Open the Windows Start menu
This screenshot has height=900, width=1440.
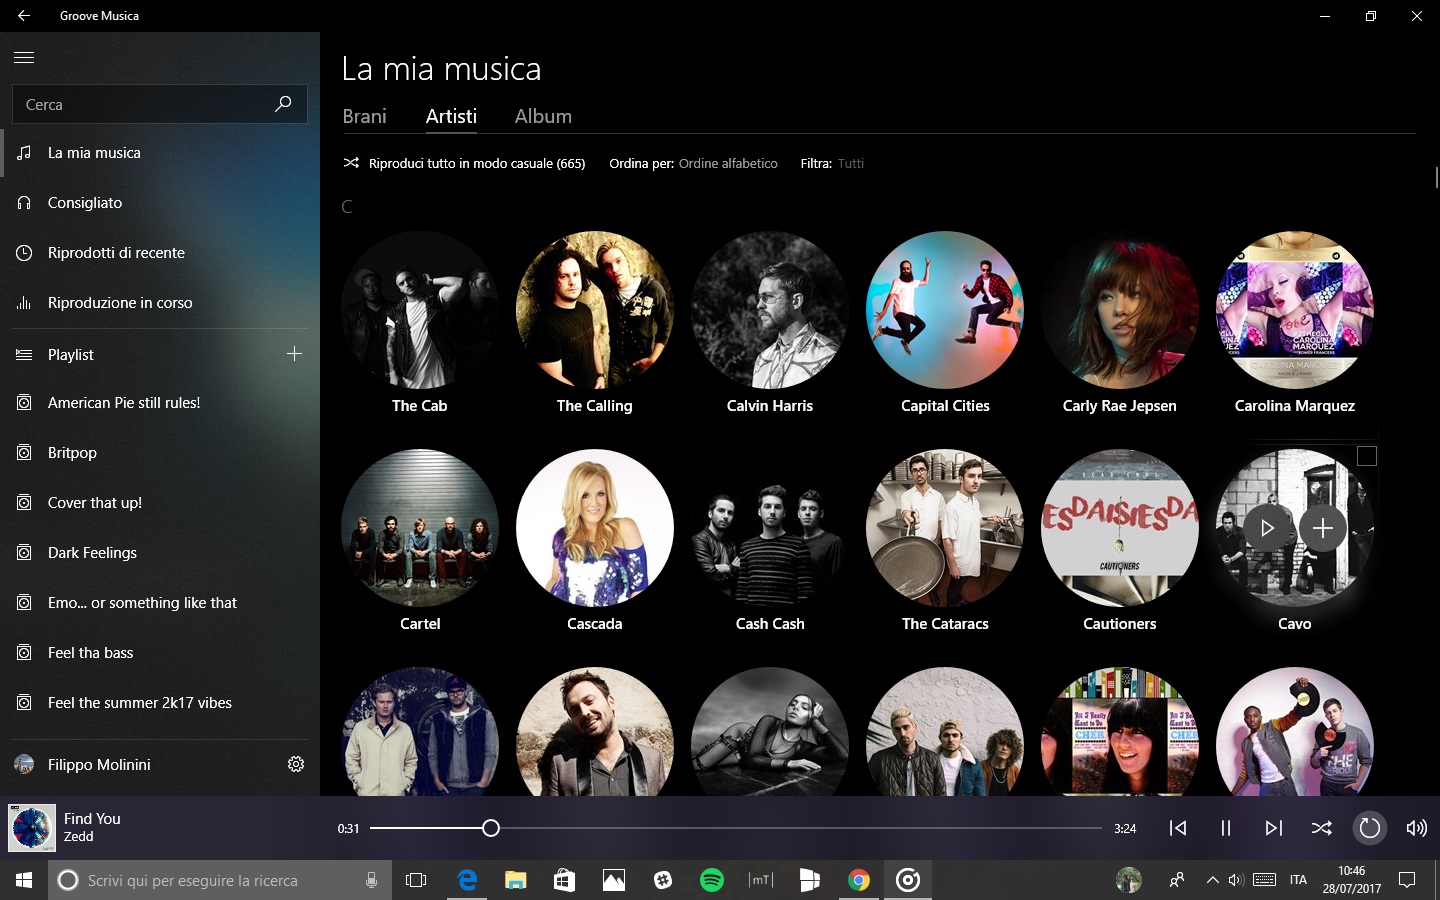point(24,880)
